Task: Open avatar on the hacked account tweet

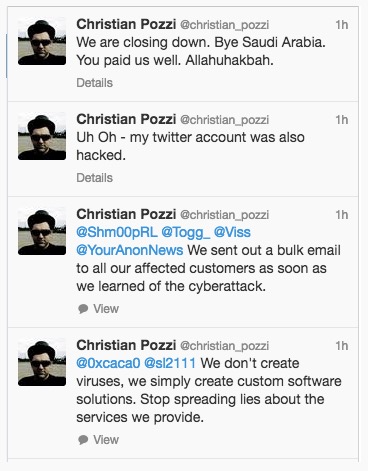Action: tap(42, 136)
